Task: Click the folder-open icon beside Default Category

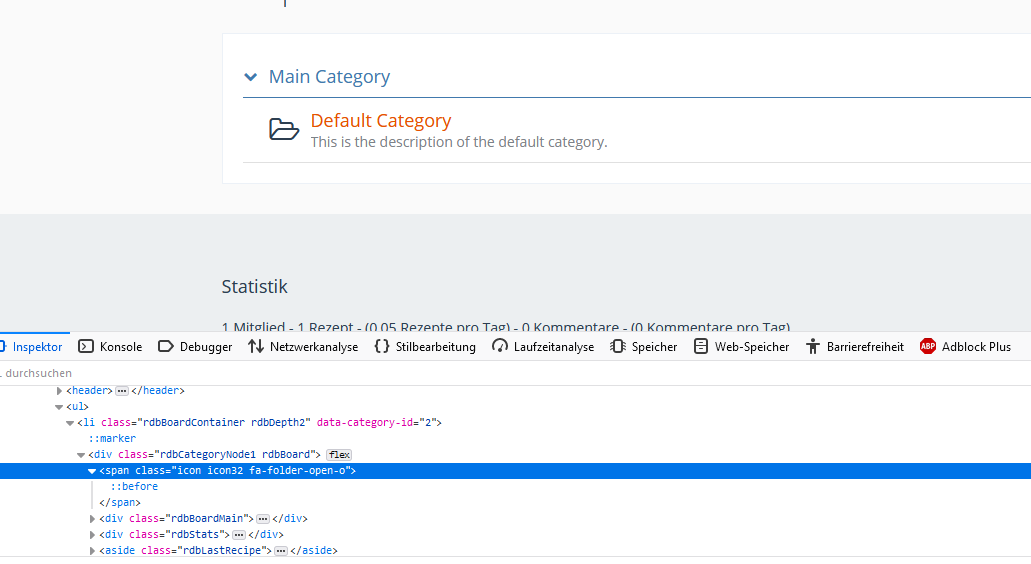Action: click(284, 130)
